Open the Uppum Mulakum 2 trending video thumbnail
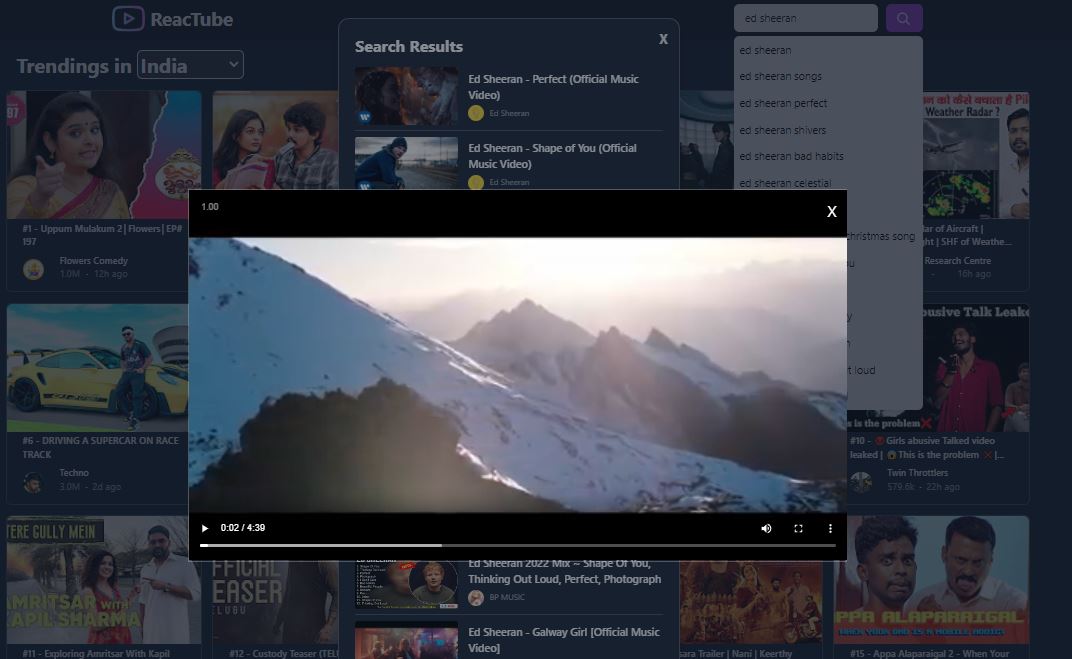The width and height of the screenshot is (1072, 659). coord(104,154)
